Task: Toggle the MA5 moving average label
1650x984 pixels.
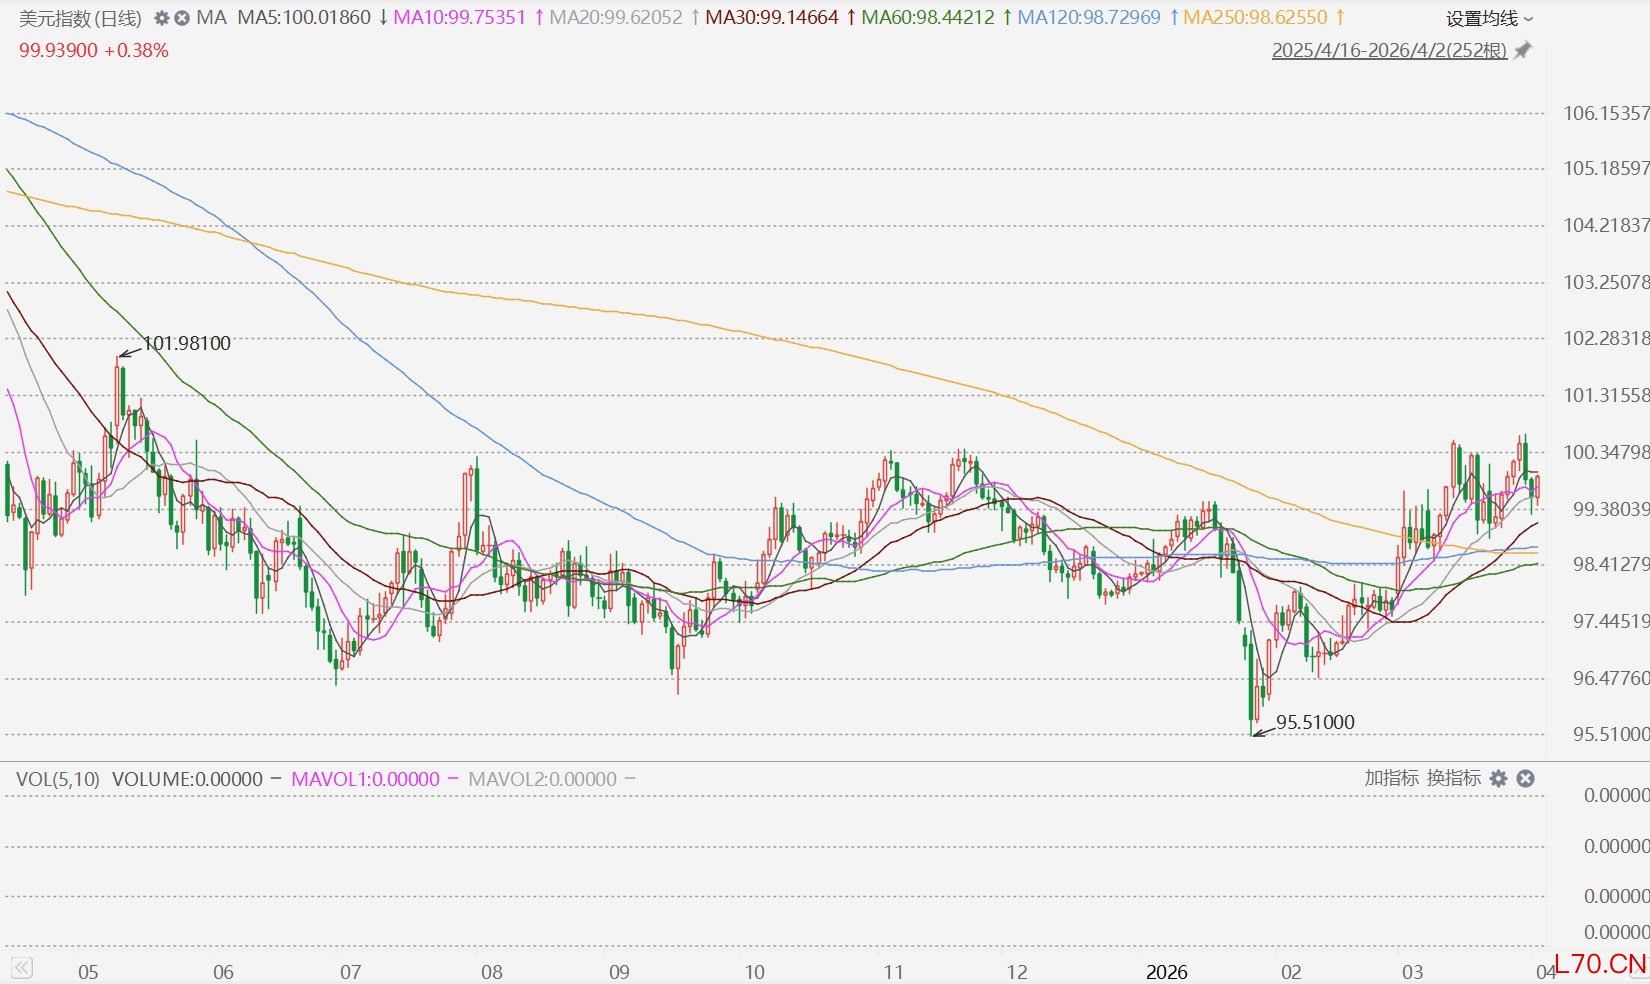Action: [303, 18]
